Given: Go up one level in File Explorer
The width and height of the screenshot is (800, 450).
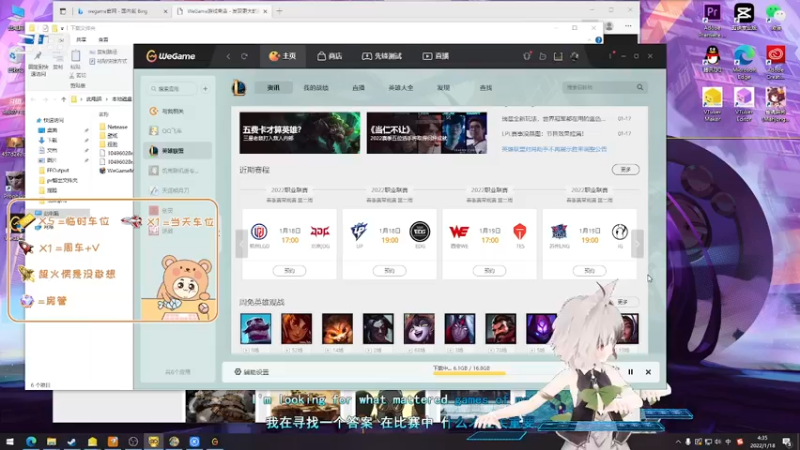Looking at the screenshot, I should click(64, 99).
